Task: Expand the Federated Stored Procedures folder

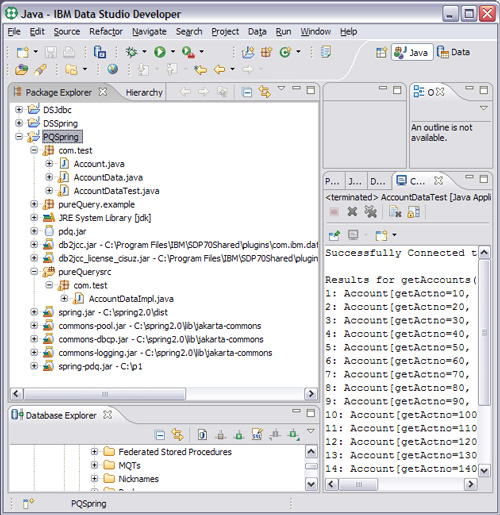Action: (94, 451)
